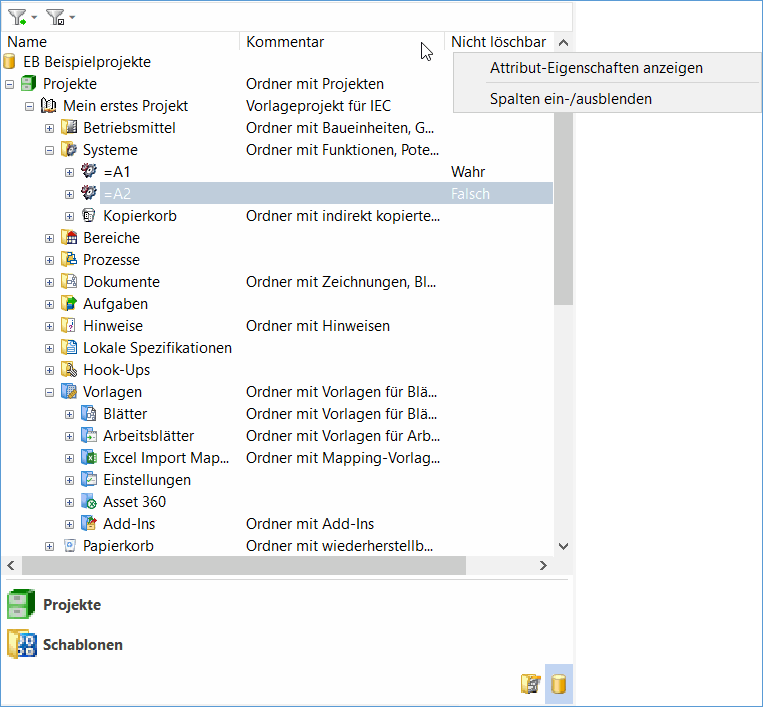Click the folder icon left of the database icon
Viewport: 763px width, 707px height.
pos(530,684)
